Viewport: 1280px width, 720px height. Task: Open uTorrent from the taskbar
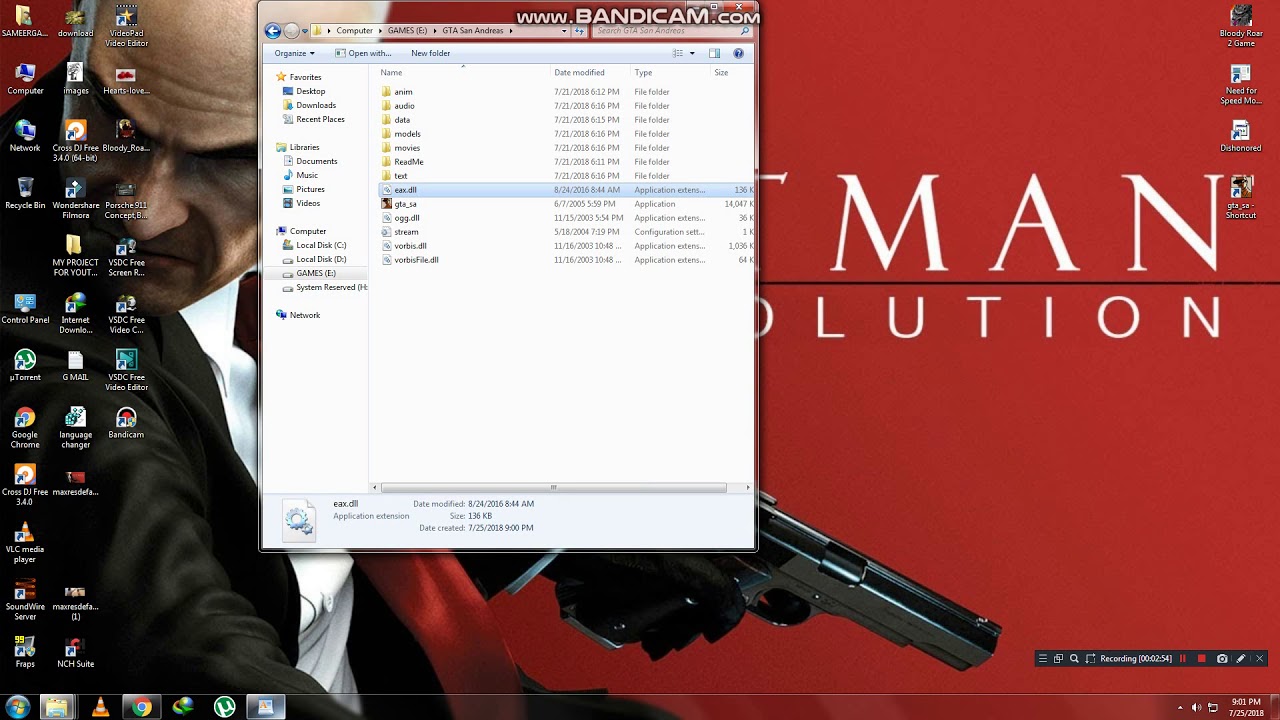point(225,707)
